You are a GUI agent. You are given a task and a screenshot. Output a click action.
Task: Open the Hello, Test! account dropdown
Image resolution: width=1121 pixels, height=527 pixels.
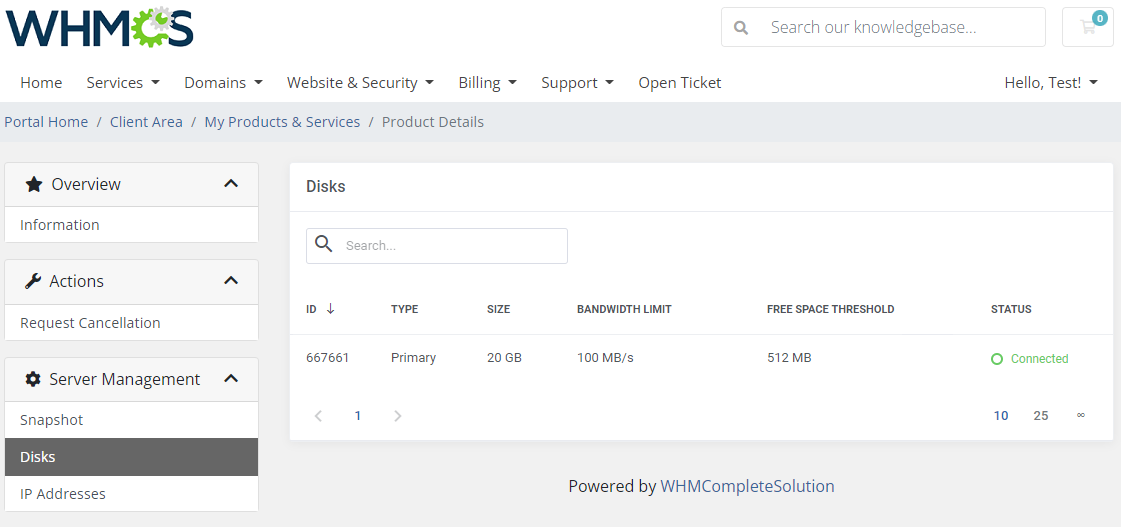[x=1051, y=83]
